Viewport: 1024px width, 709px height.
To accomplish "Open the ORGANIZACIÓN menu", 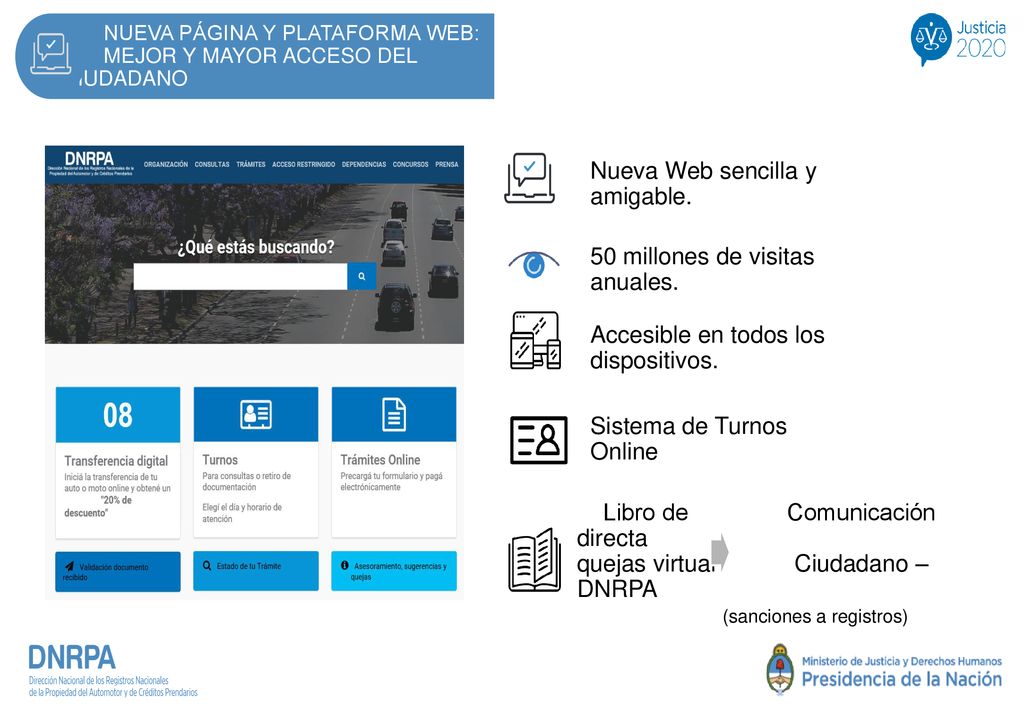I will [x=166, y=165].
